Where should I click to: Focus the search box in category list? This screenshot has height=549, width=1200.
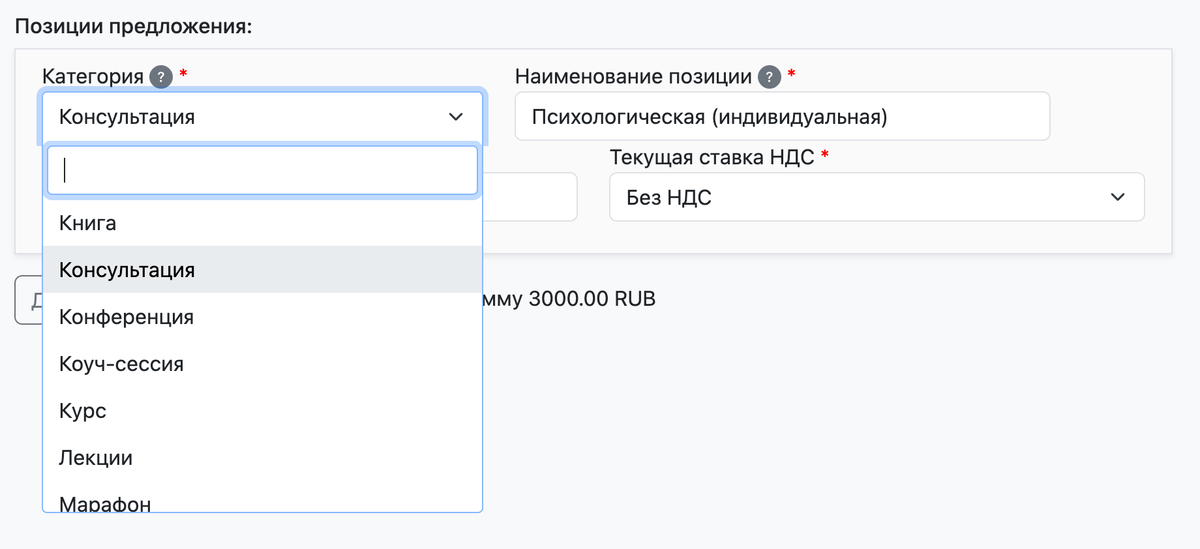262,170
